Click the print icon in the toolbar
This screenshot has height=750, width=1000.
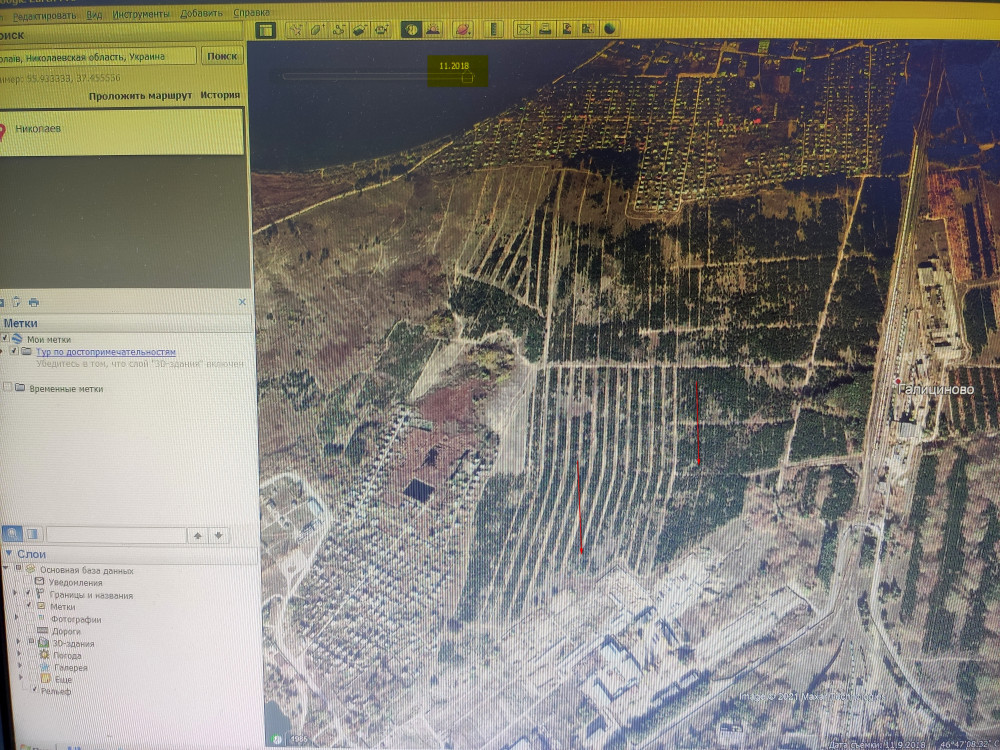(545, 30)
